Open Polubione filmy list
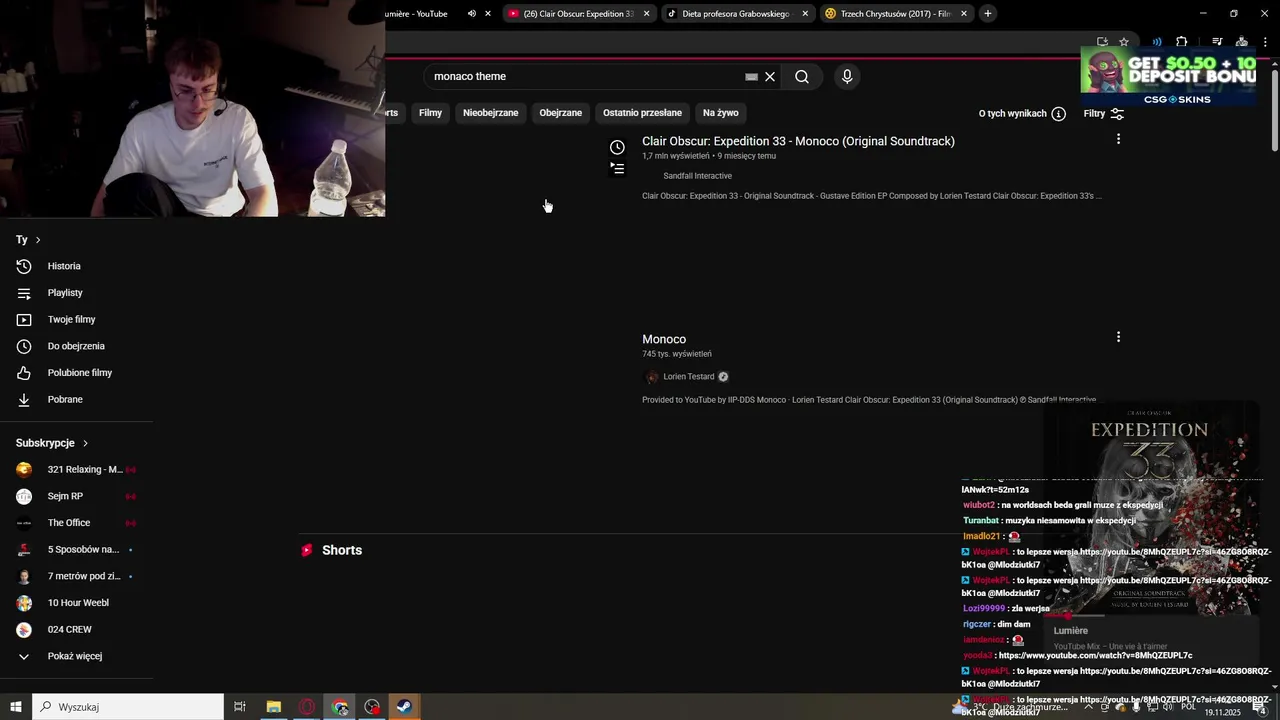1280x720 pixels. pos(76,373)
